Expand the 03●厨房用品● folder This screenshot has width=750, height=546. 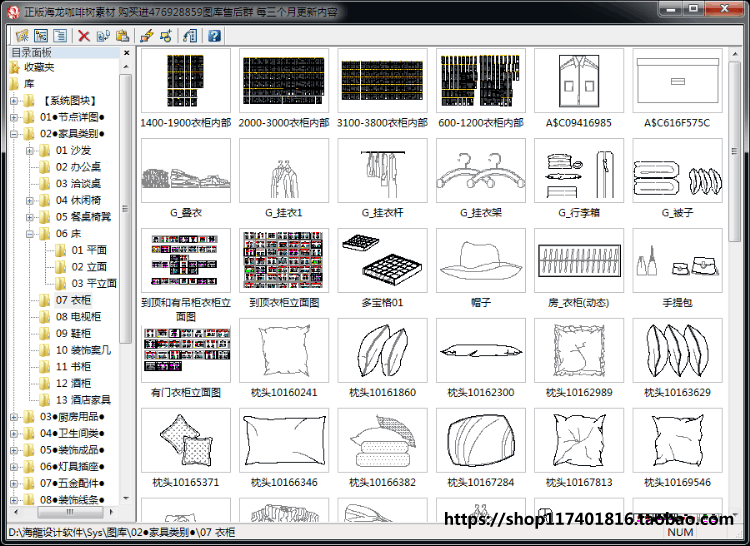(13, 417)
